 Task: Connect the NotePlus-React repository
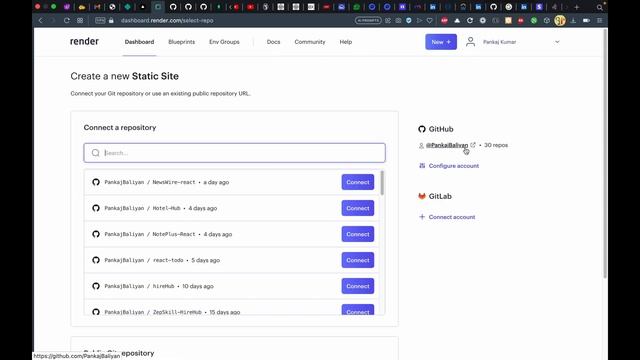tap(358, 234)
